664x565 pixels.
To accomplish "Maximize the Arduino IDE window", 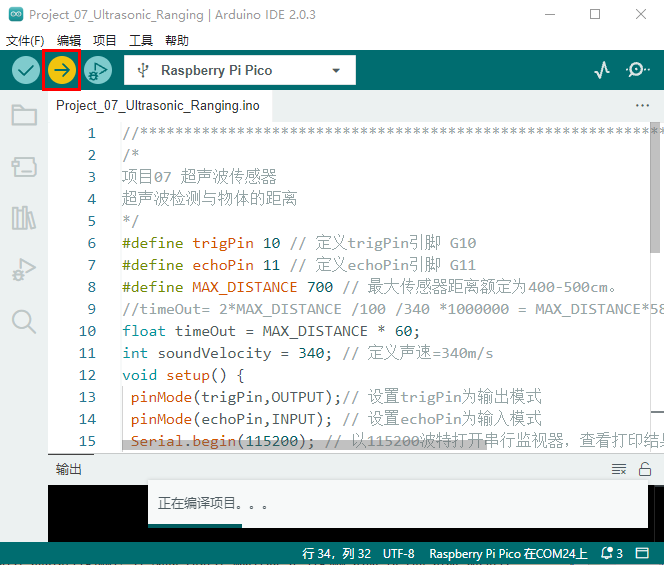I will click(595, 14).
